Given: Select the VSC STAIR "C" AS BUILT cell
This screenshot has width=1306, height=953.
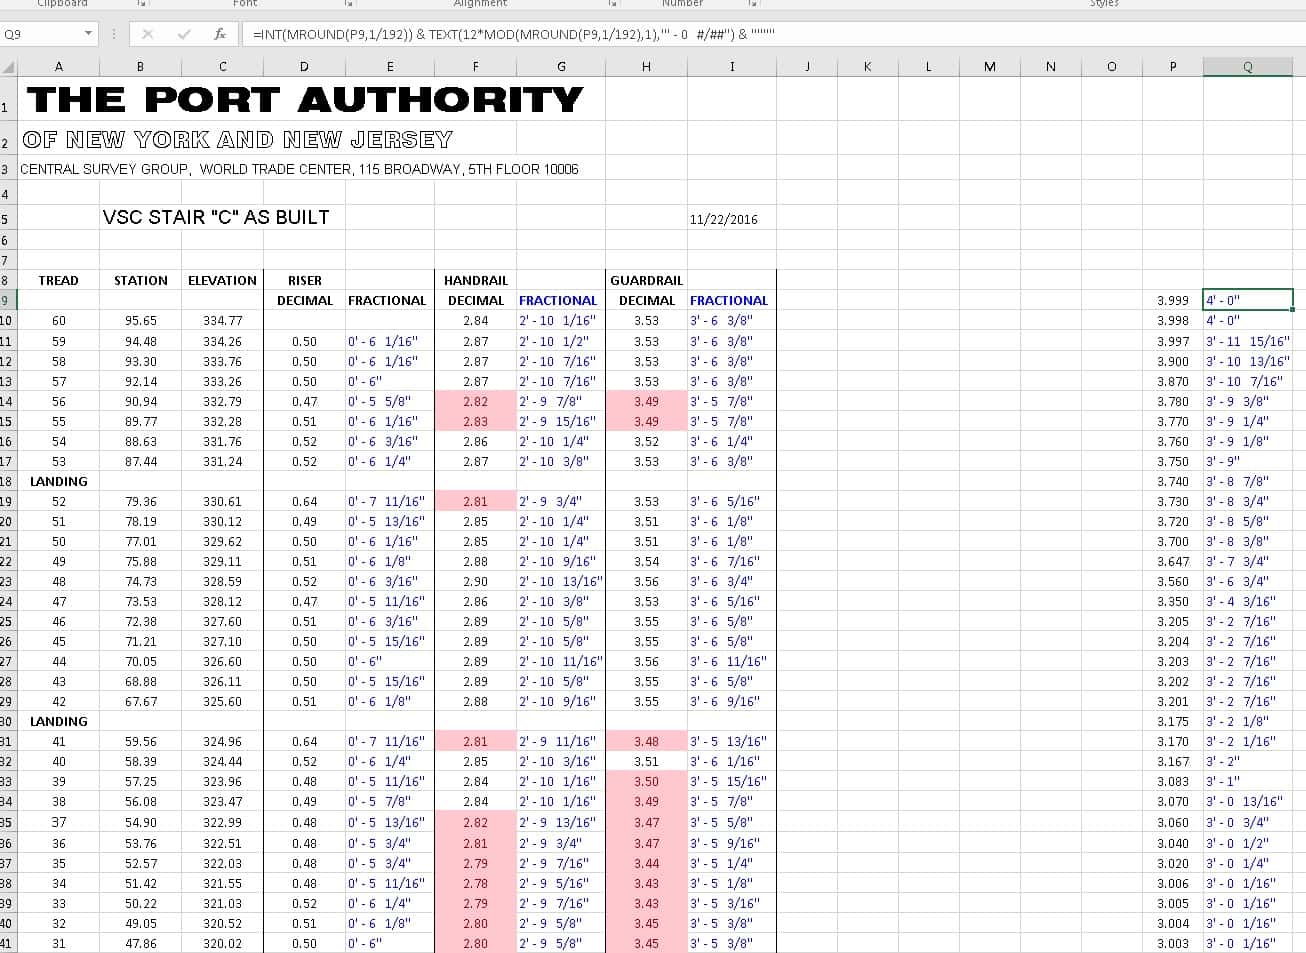Looking at the screenshot, I should 216,217.
